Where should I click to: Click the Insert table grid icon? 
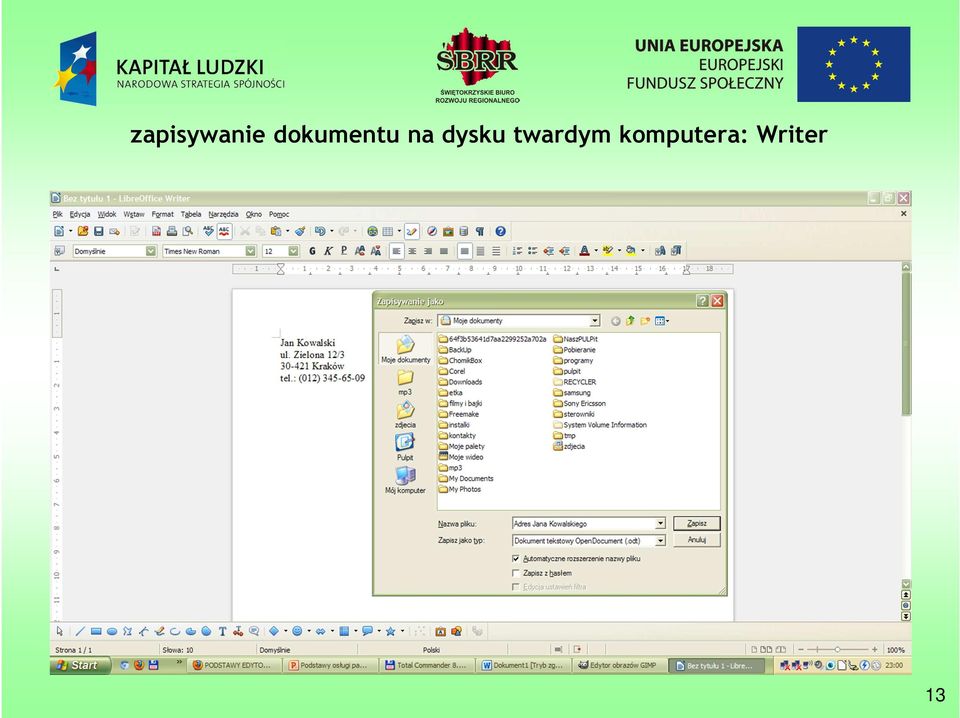(x=388, y=231)
